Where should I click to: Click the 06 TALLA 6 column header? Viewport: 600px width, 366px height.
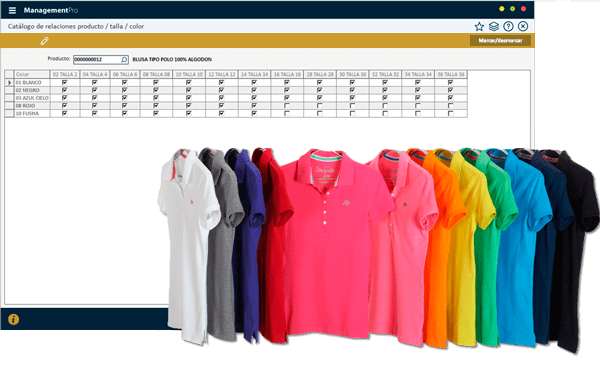[125, 74]
